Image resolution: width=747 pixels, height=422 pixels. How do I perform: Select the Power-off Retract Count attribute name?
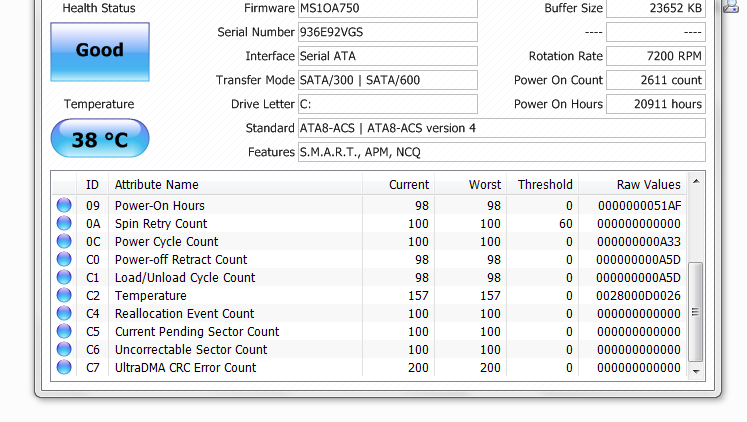[x=181, y=260]
